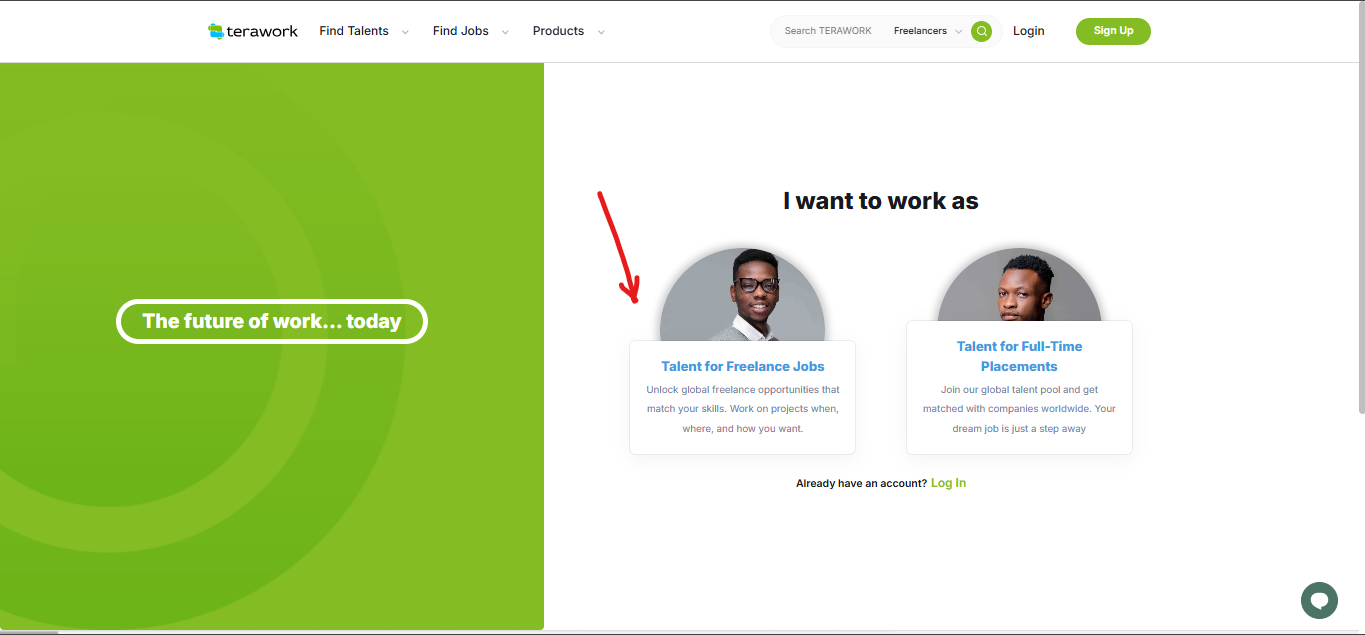The width and height of the screenshot is (1365, 635).
Task: Click the Login link in header
Action: pyautogui.click(x=1028, y=31)
